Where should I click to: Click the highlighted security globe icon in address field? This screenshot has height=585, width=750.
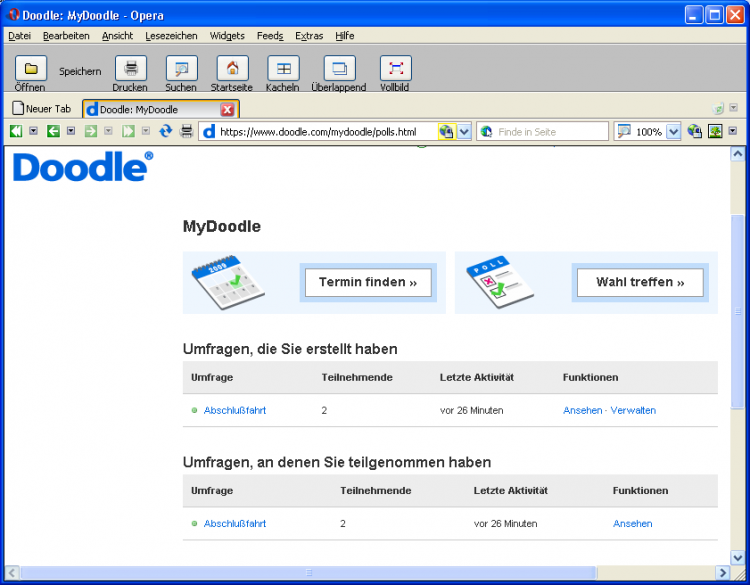tap(446, 132)
